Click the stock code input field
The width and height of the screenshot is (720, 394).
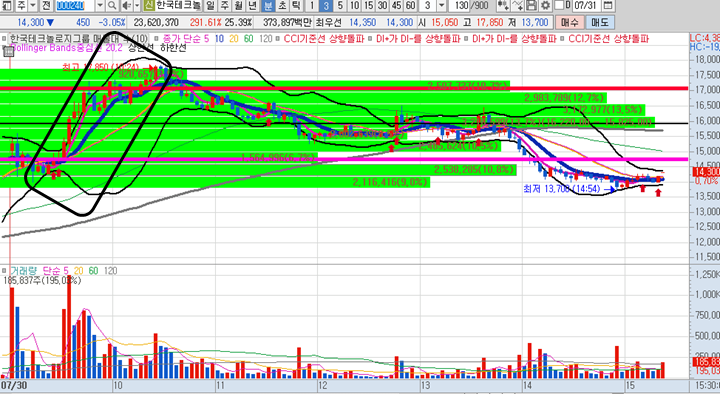click(x=74, y=6)
